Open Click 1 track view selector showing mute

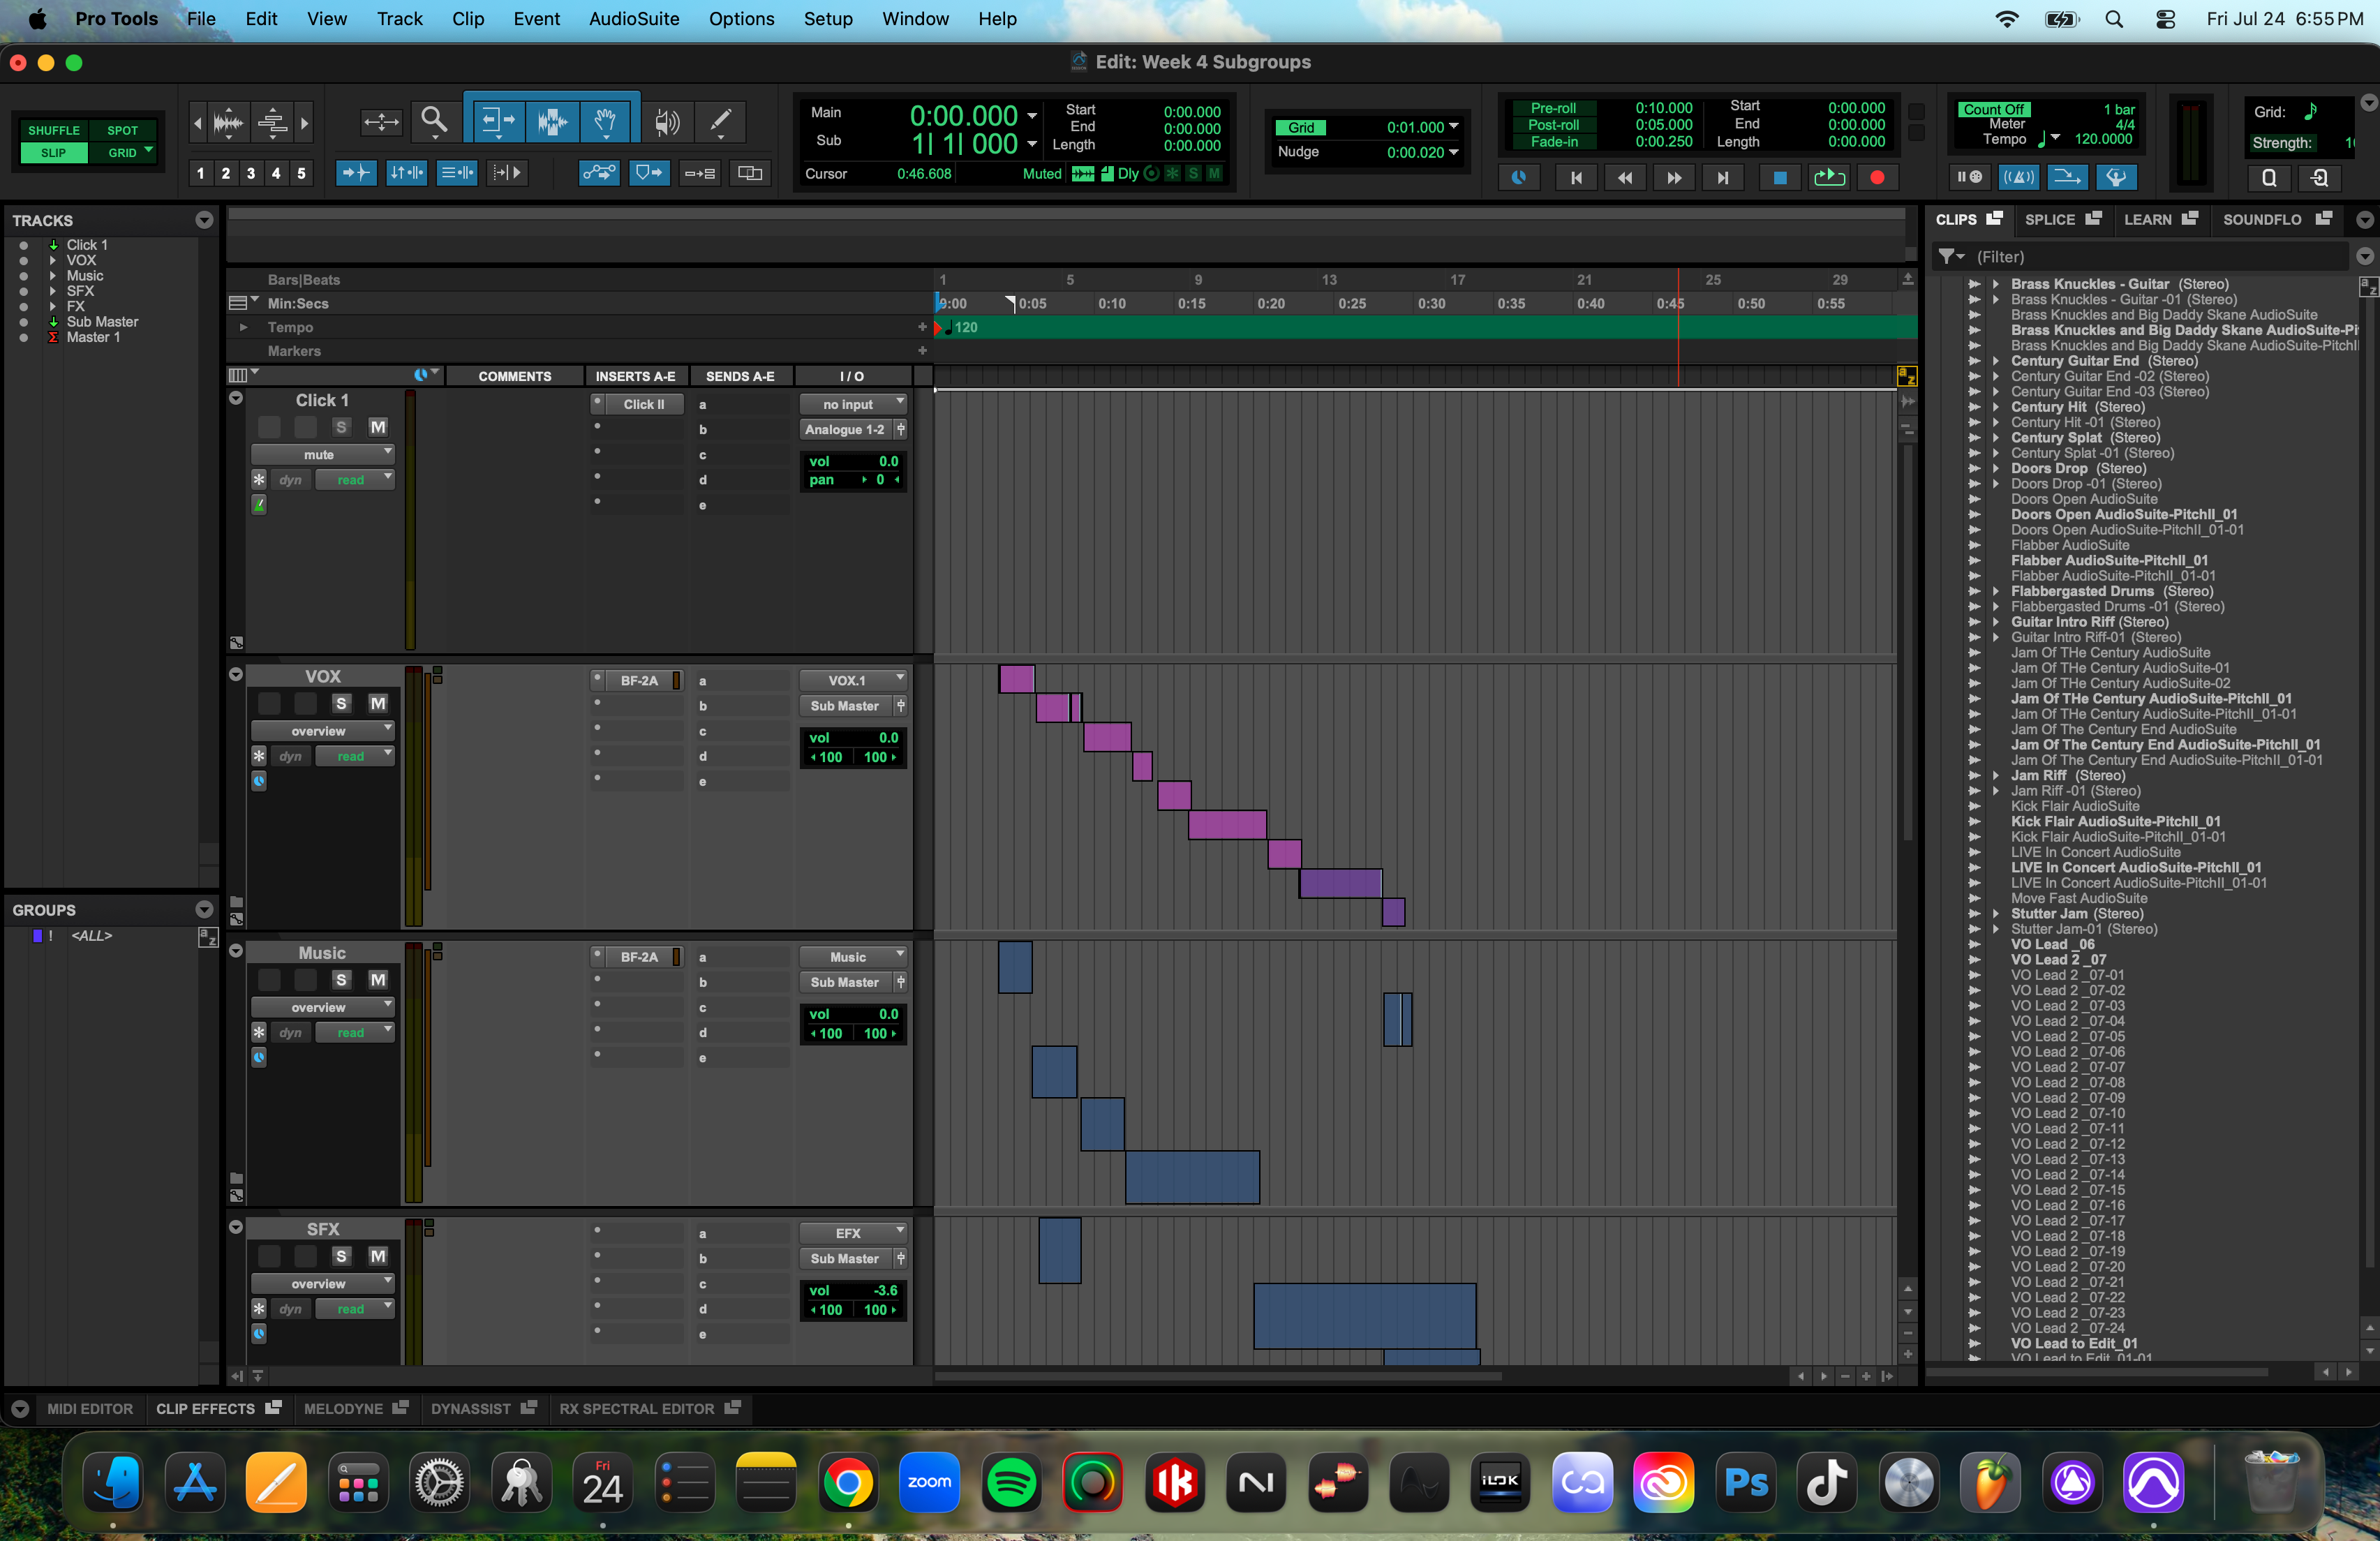(322, 455)
